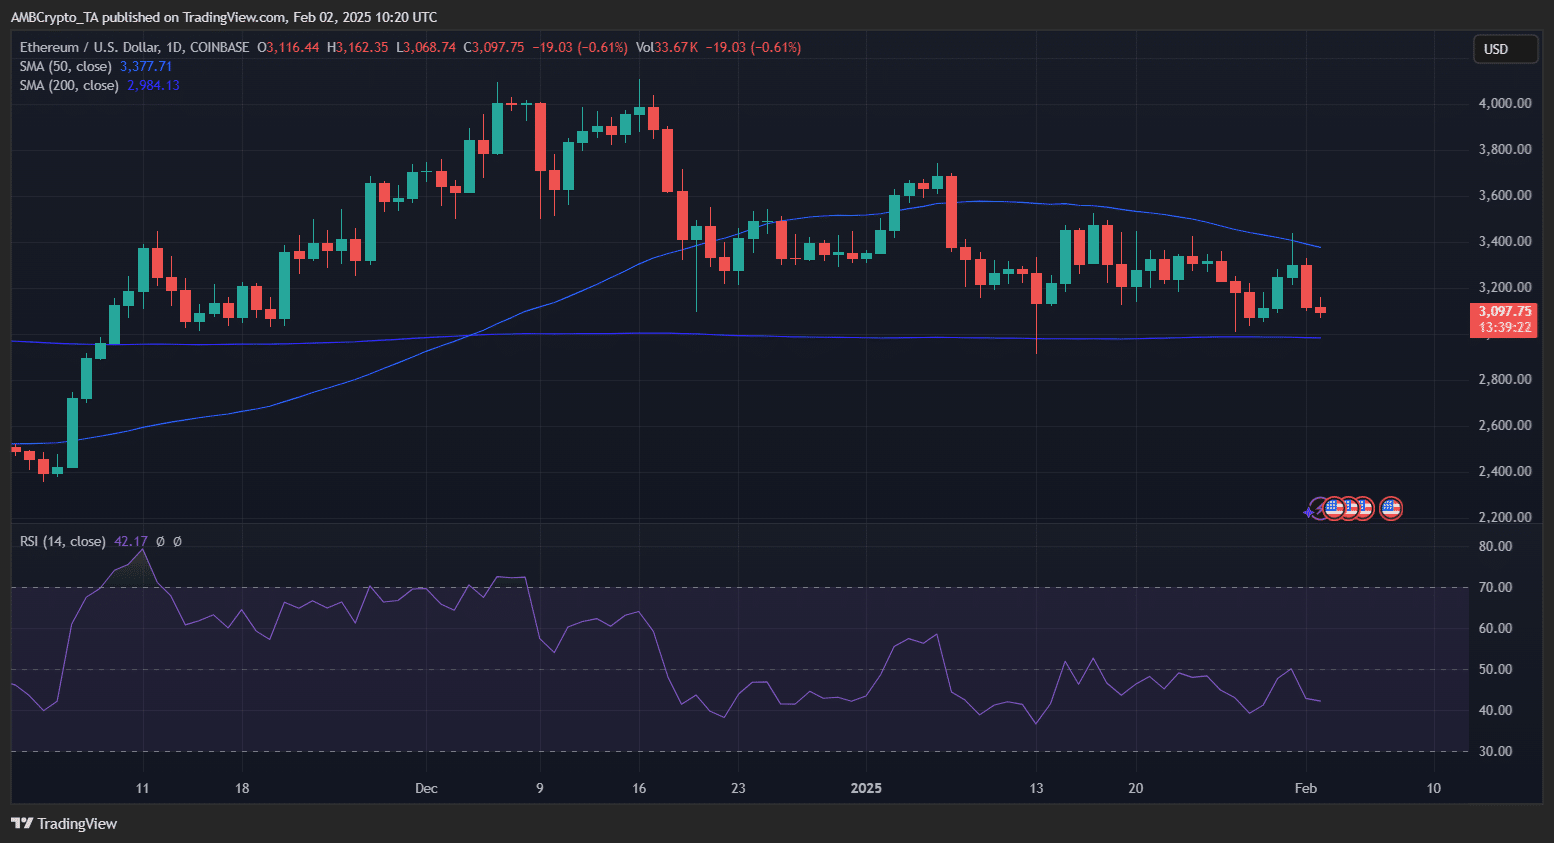Click the COINBASE exchange label
Viewport: 1554px width, 843px height.
point(219,47)
